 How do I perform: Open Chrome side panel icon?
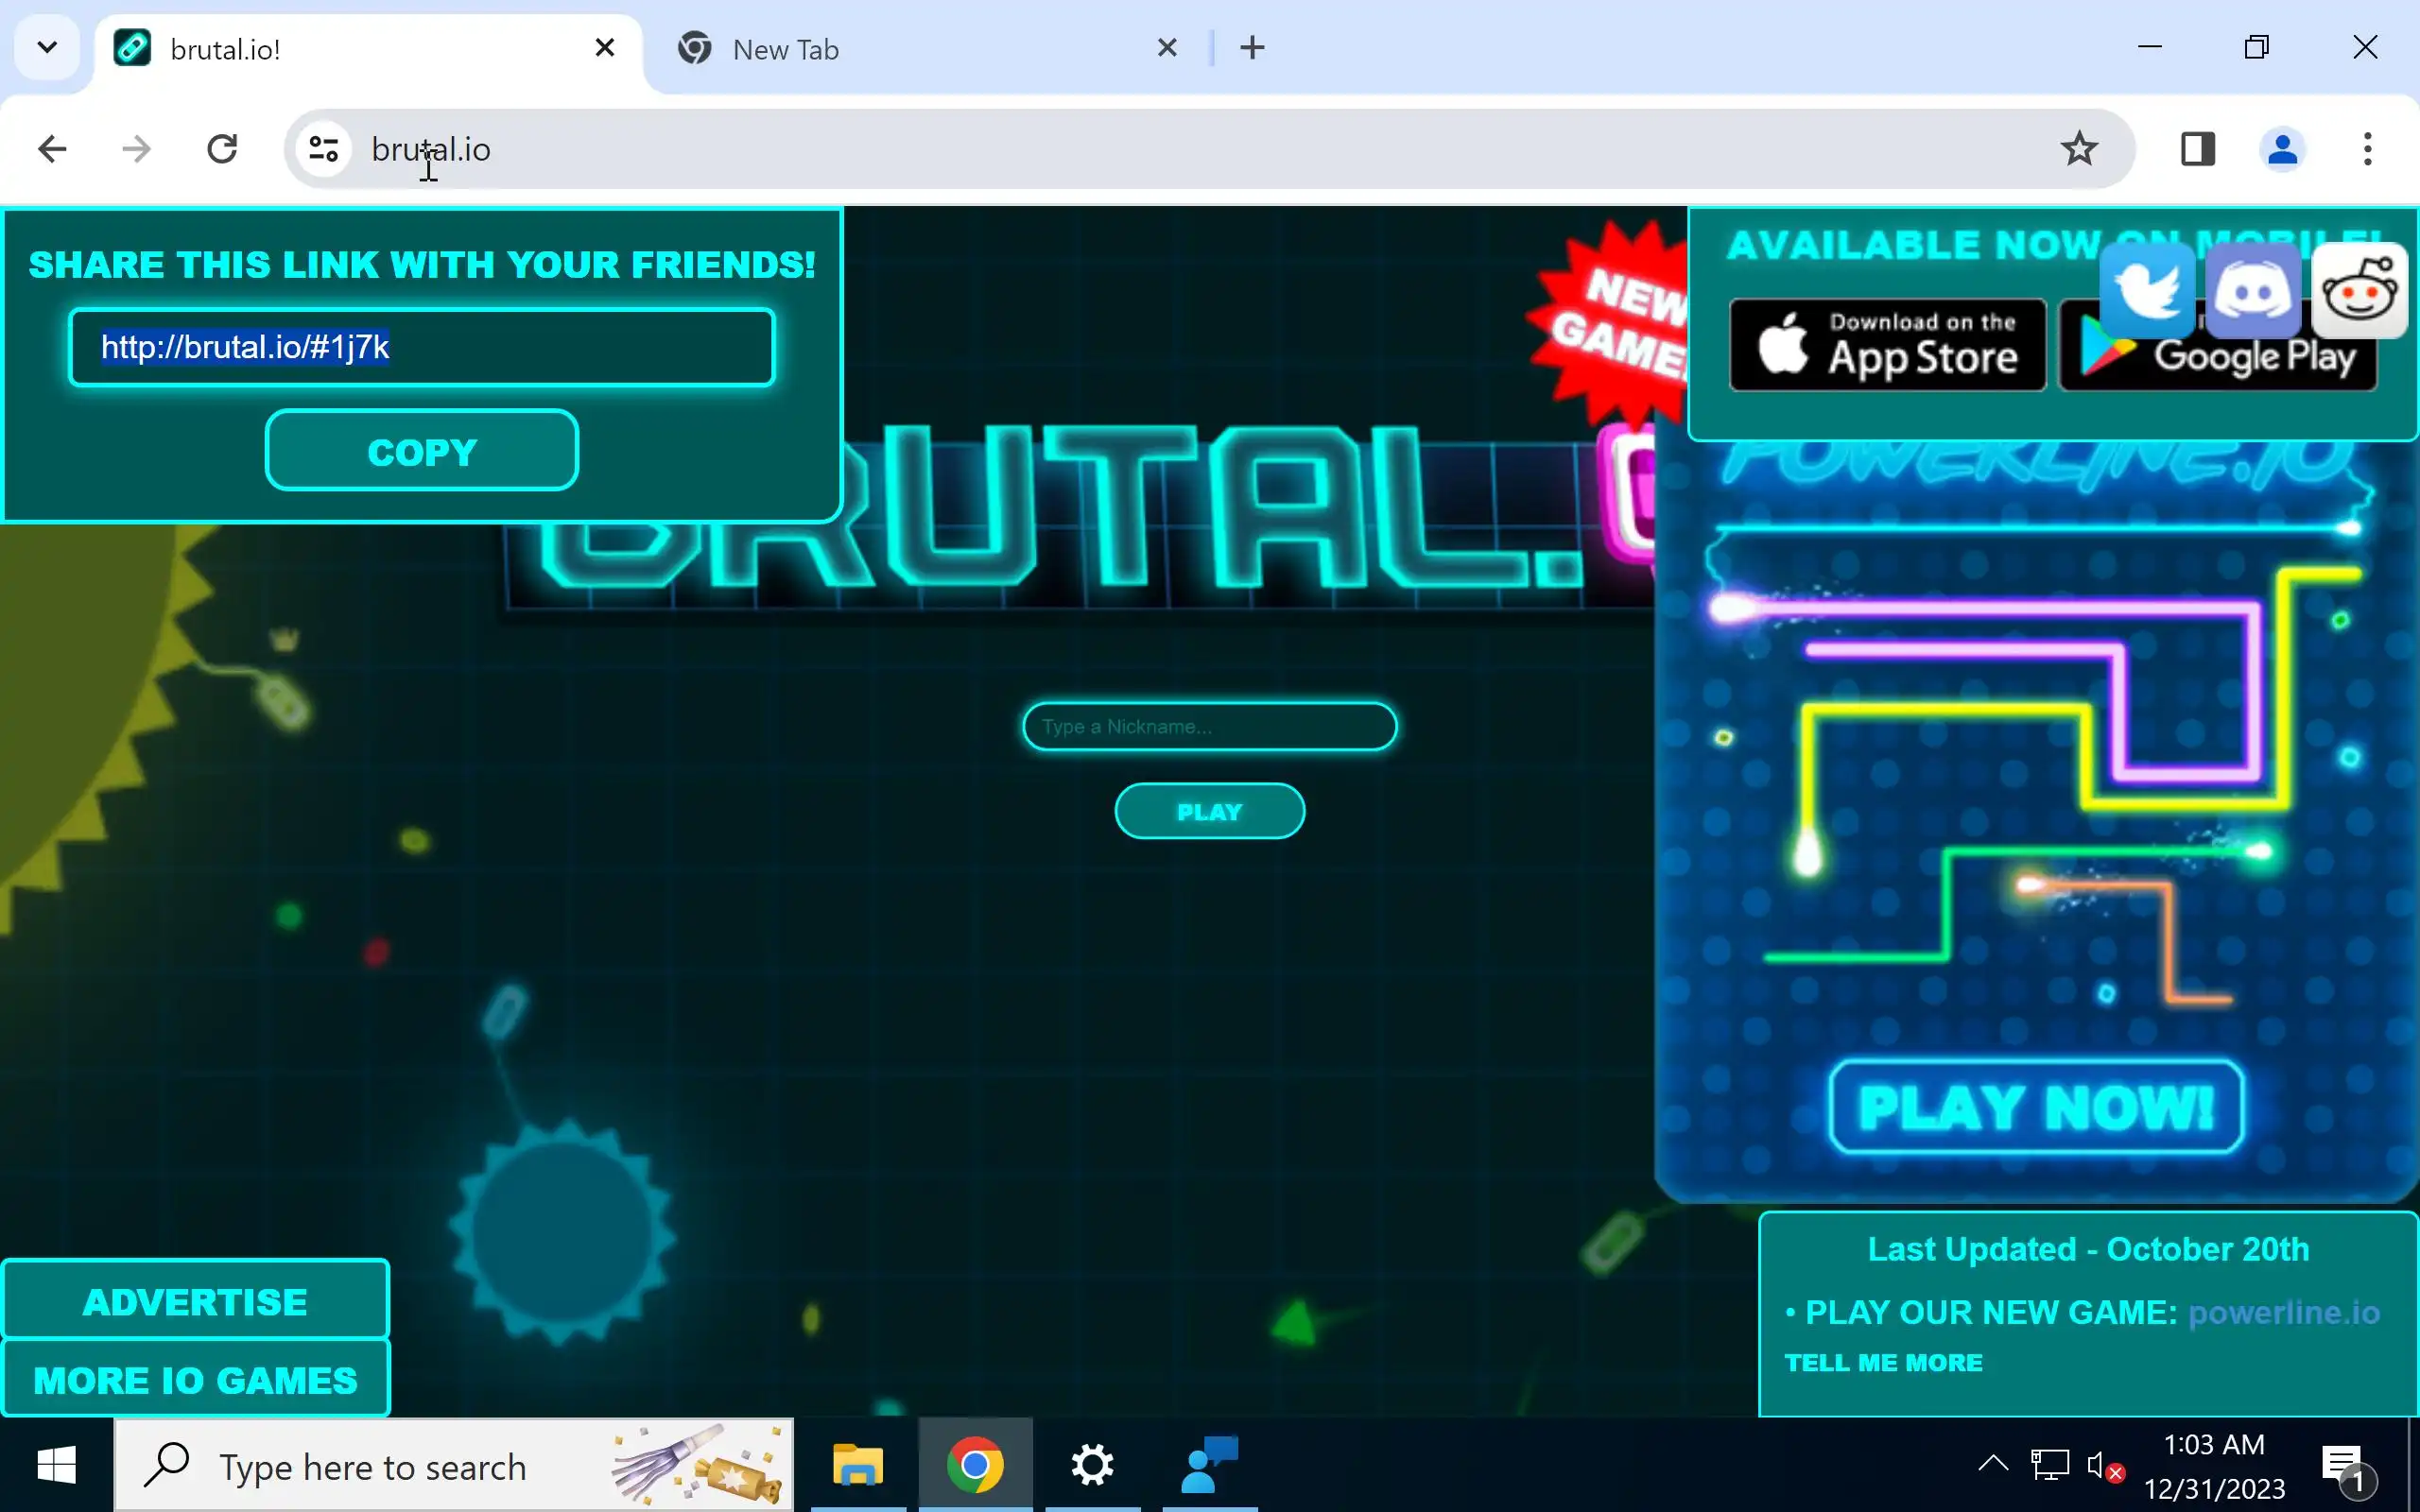point(2197,149)
